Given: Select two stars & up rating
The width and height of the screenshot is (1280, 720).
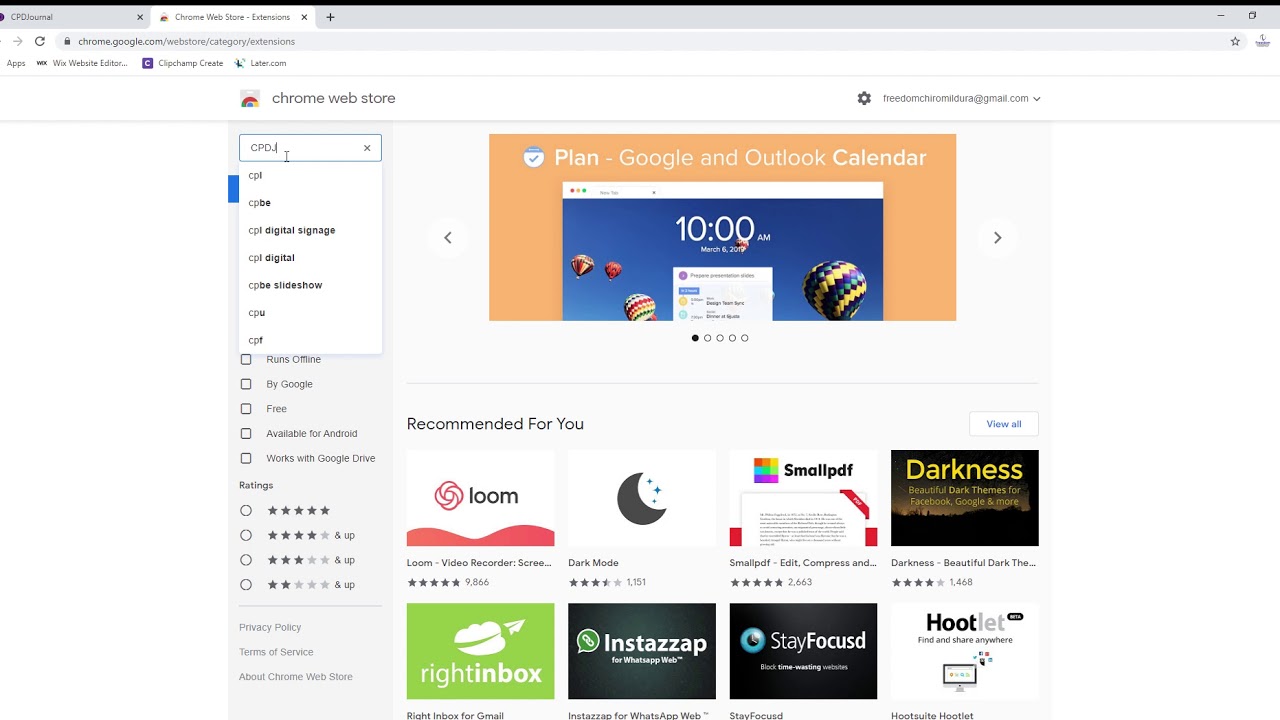Looking at the screenshot, I should point(246,584).
